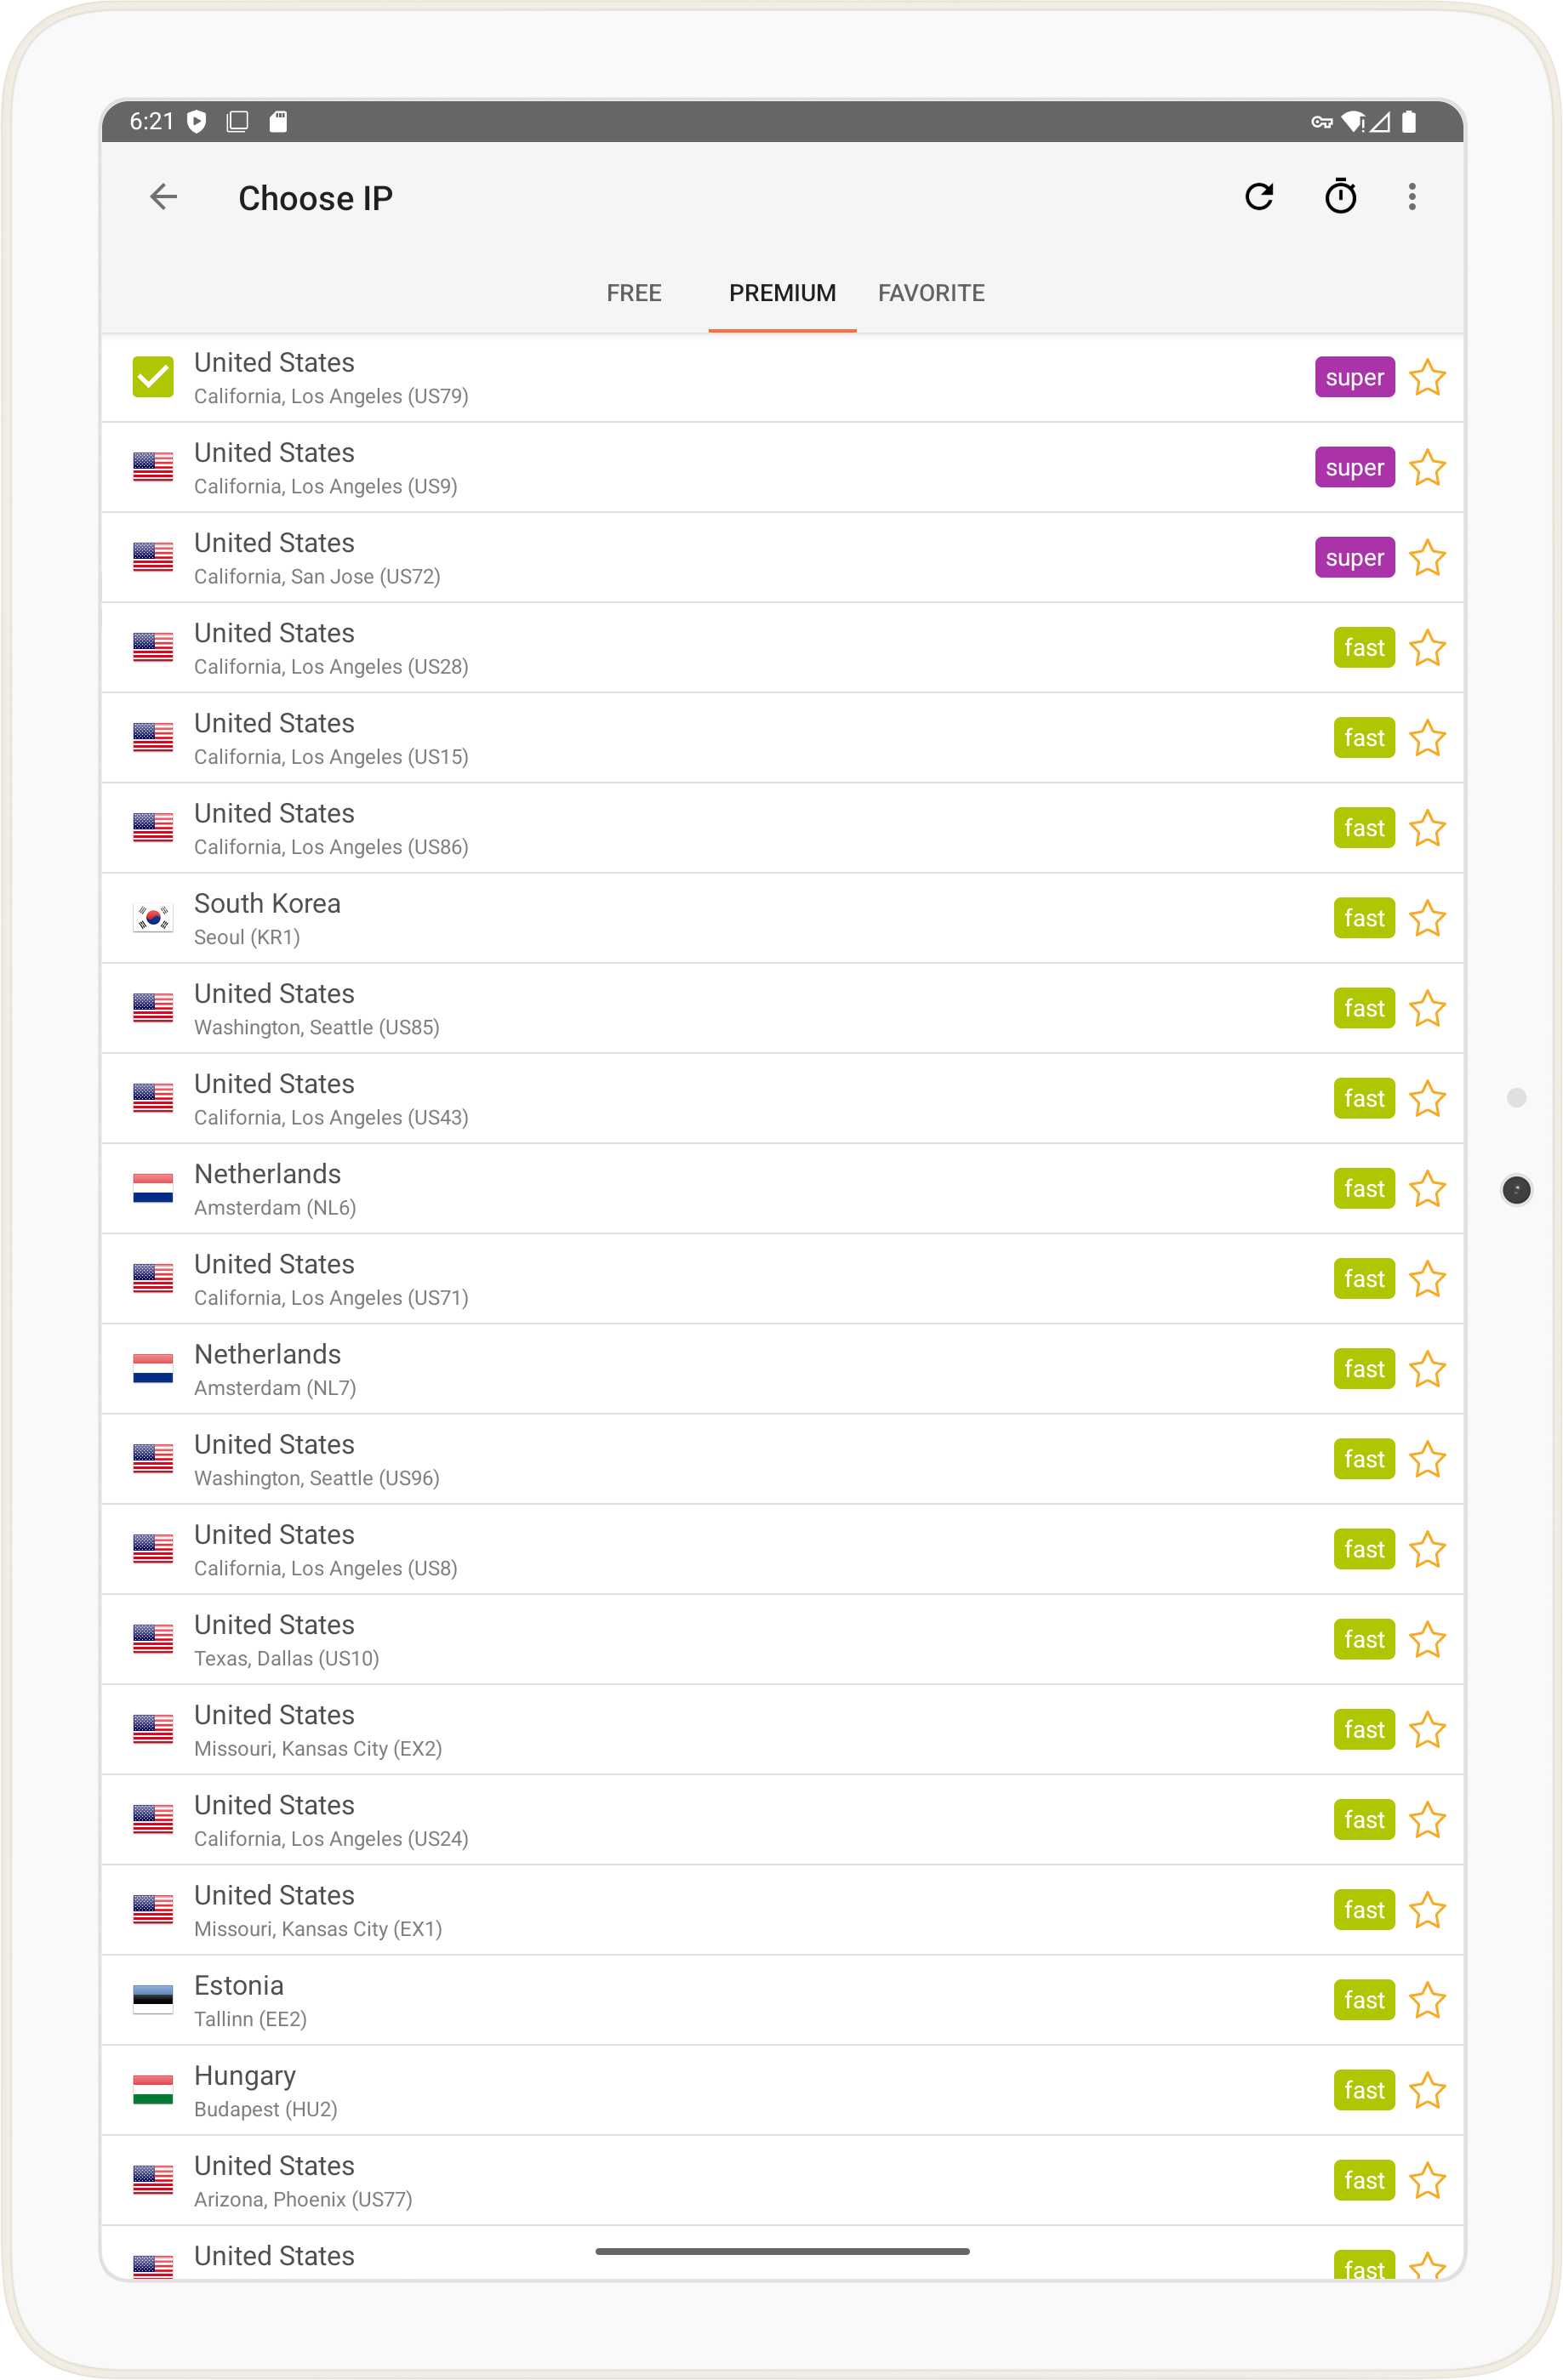Image resolution: width=1563 pixels, height=2380 pixels.
Task: Open the three-dot overflow menu
Action: click(x=1411, y=197)
